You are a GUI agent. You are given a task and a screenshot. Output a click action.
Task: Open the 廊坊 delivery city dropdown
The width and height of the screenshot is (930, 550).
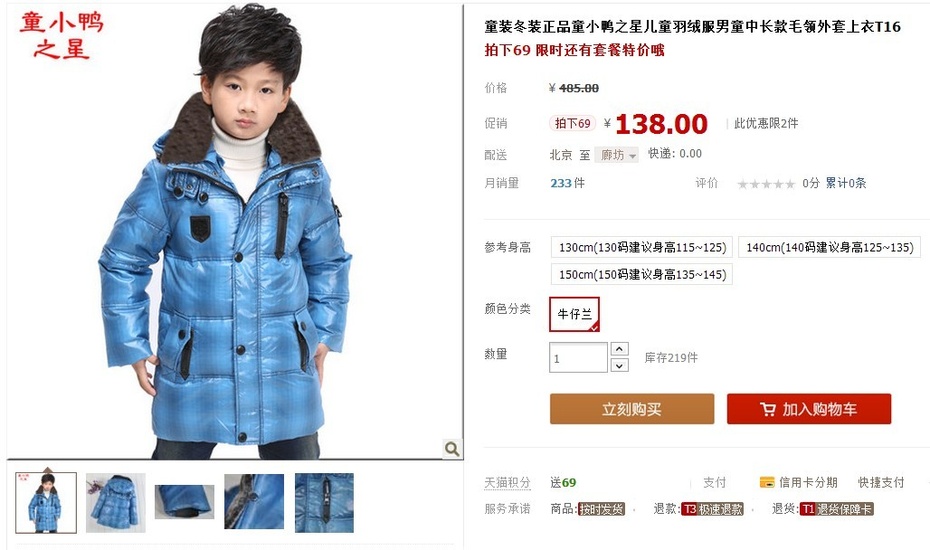[x=616, y=155]
